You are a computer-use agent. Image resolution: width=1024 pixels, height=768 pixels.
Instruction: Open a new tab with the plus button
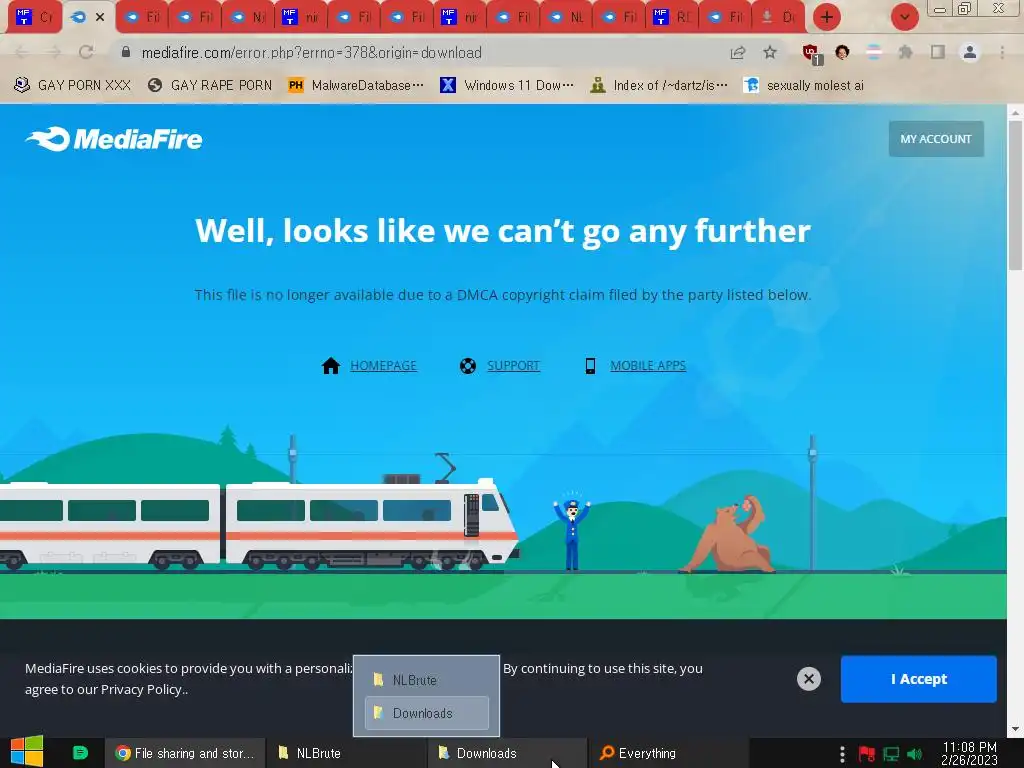pos(827,17)
